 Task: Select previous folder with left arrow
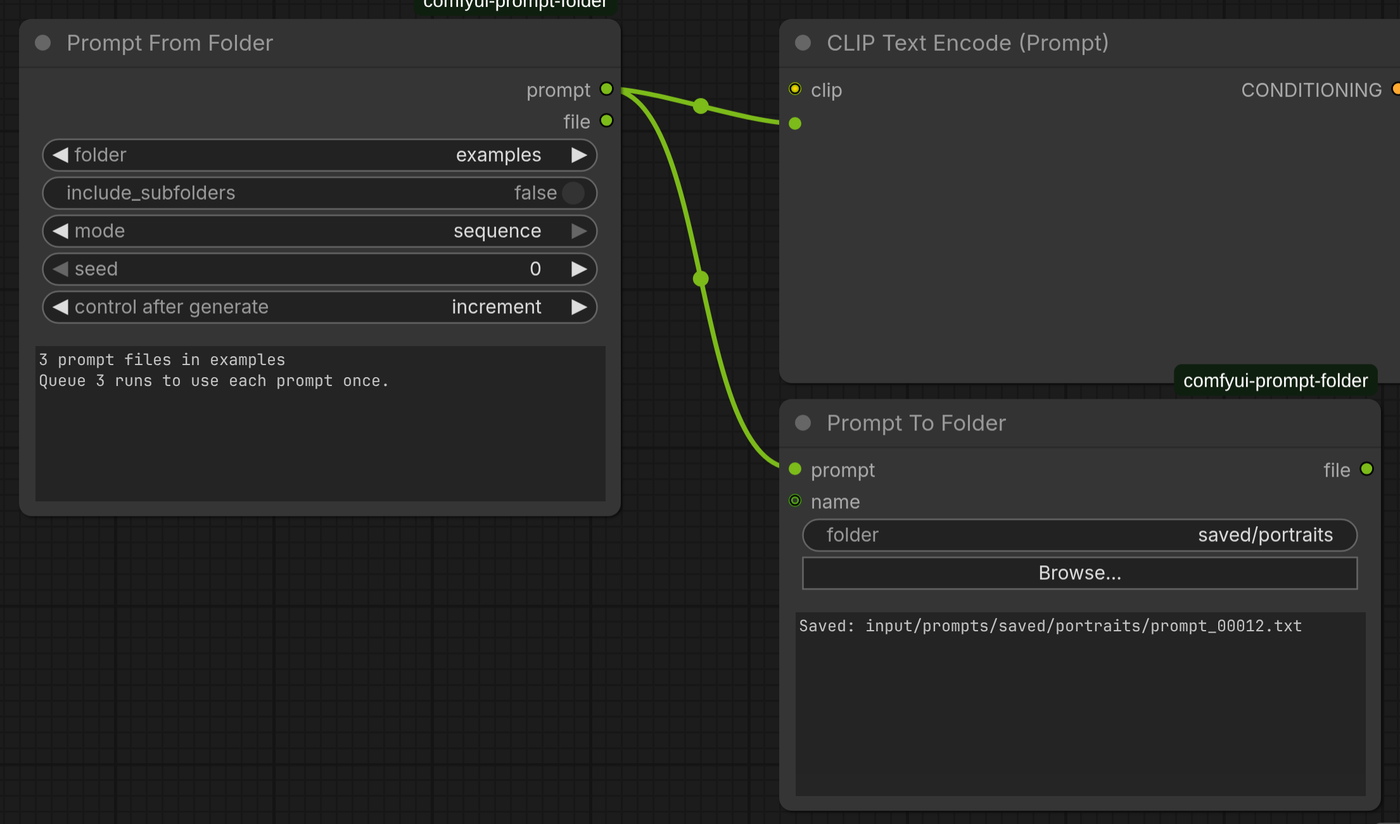tap(60, 155)
